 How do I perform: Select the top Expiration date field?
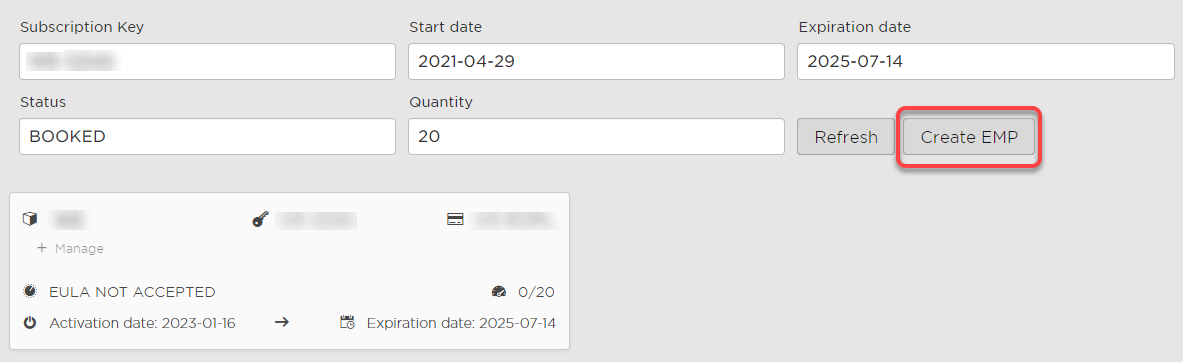985,61
